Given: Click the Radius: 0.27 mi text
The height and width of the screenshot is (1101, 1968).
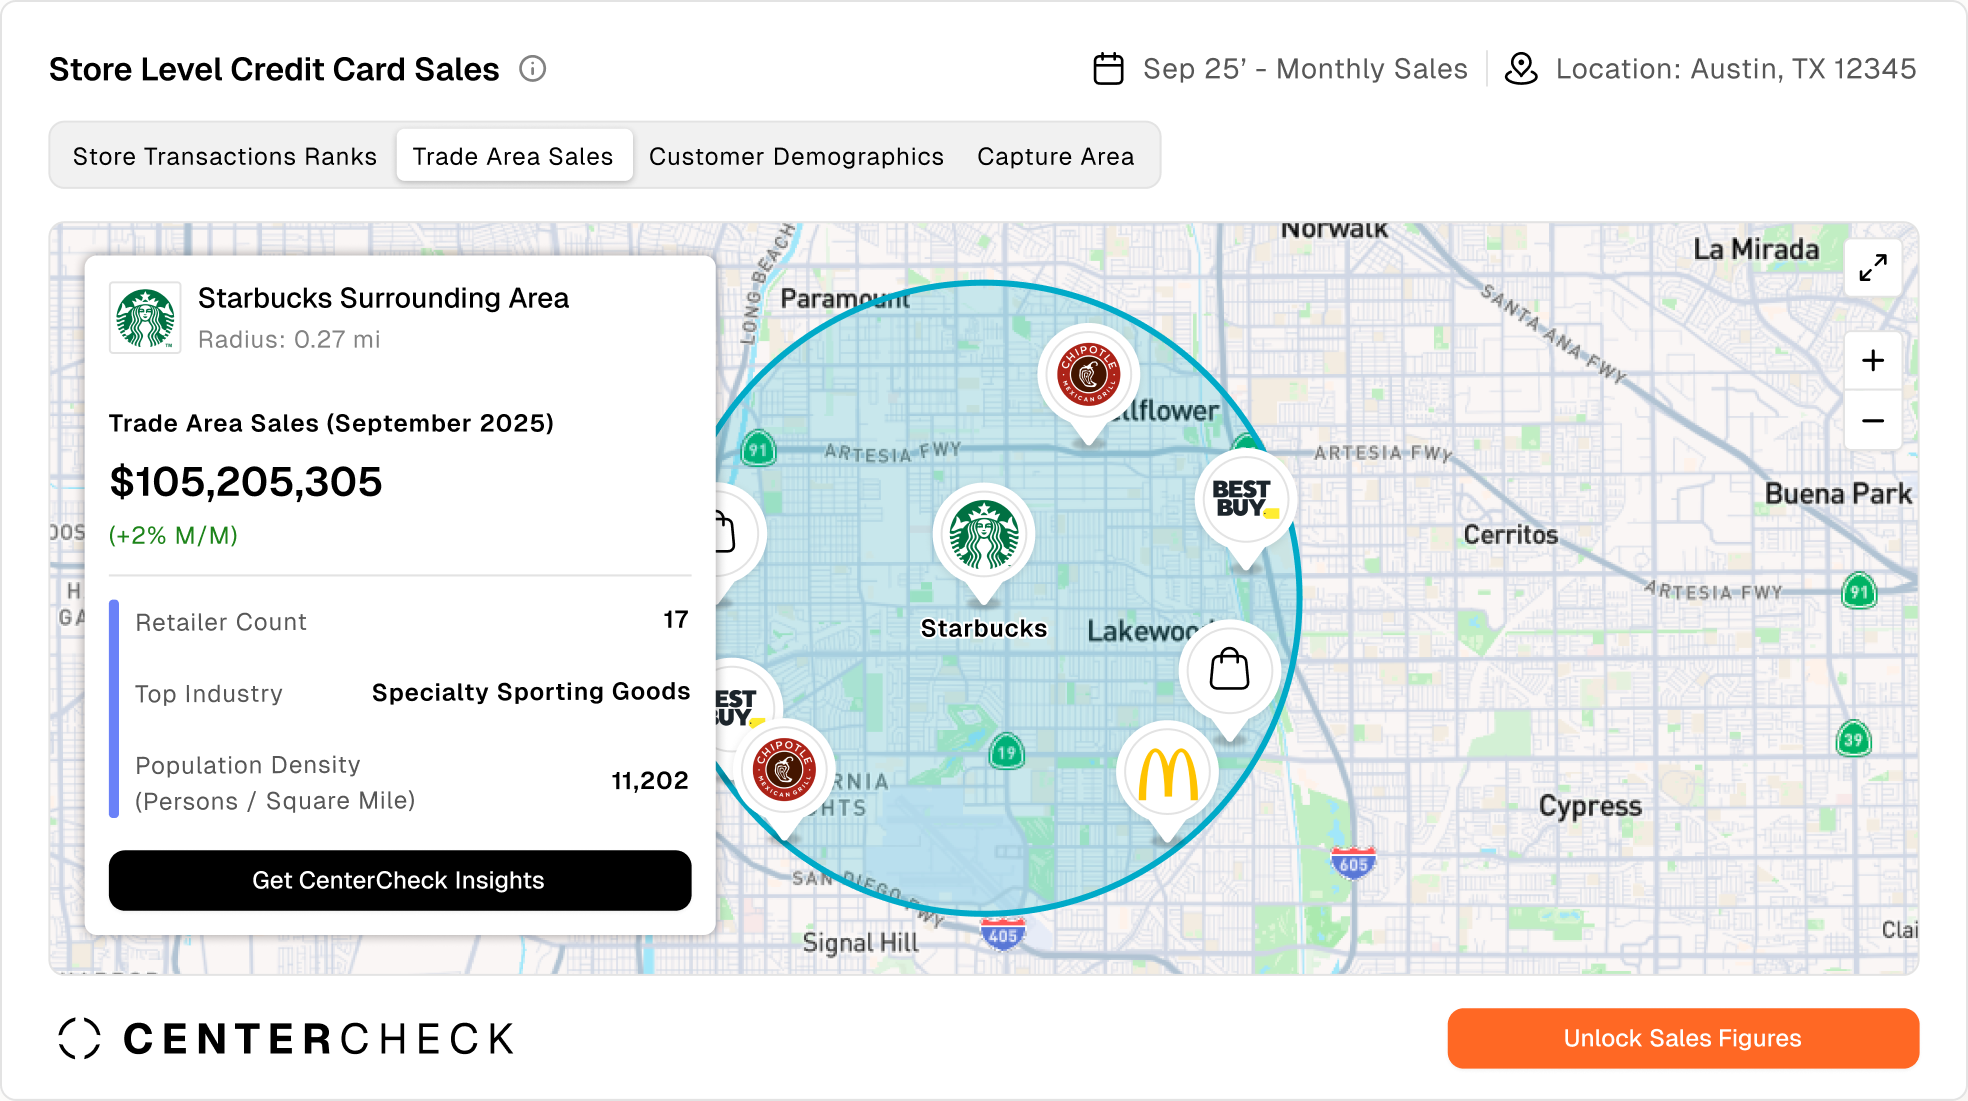Looking at the screenshot, I should click(x=289, y=340).
